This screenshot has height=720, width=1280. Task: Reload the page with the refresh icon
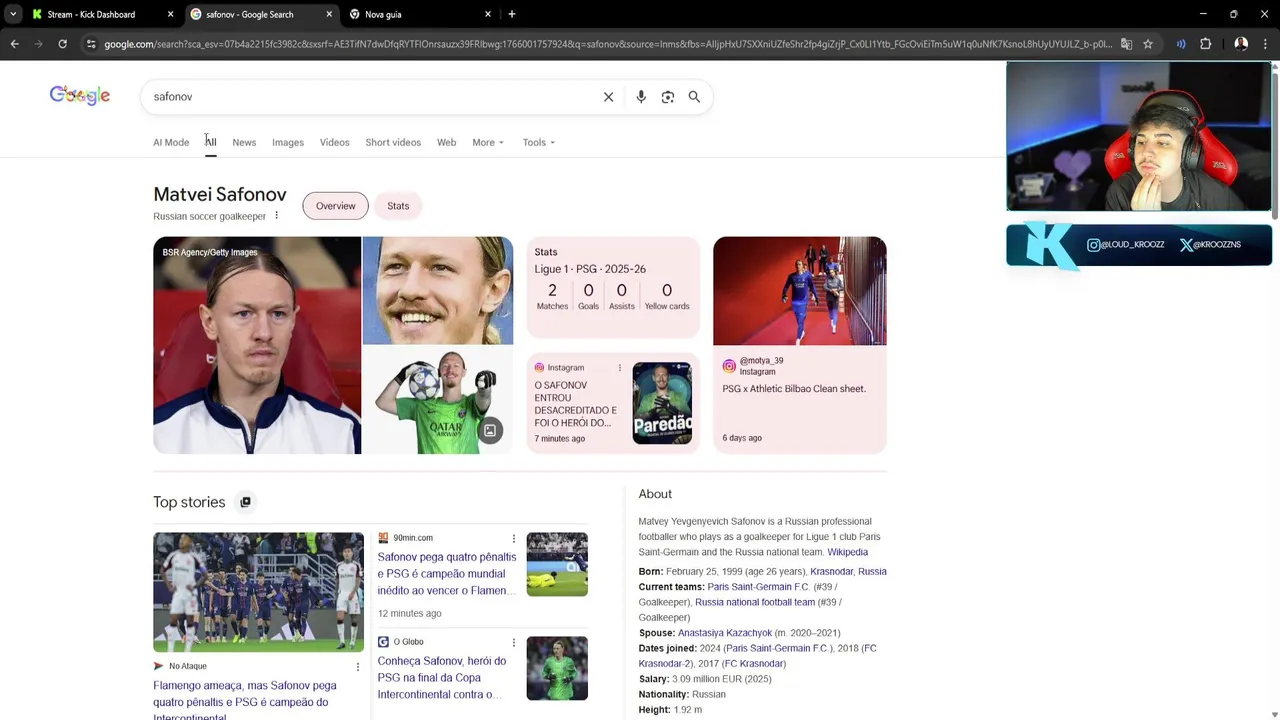pyautogui.click(x=62, y=44)
